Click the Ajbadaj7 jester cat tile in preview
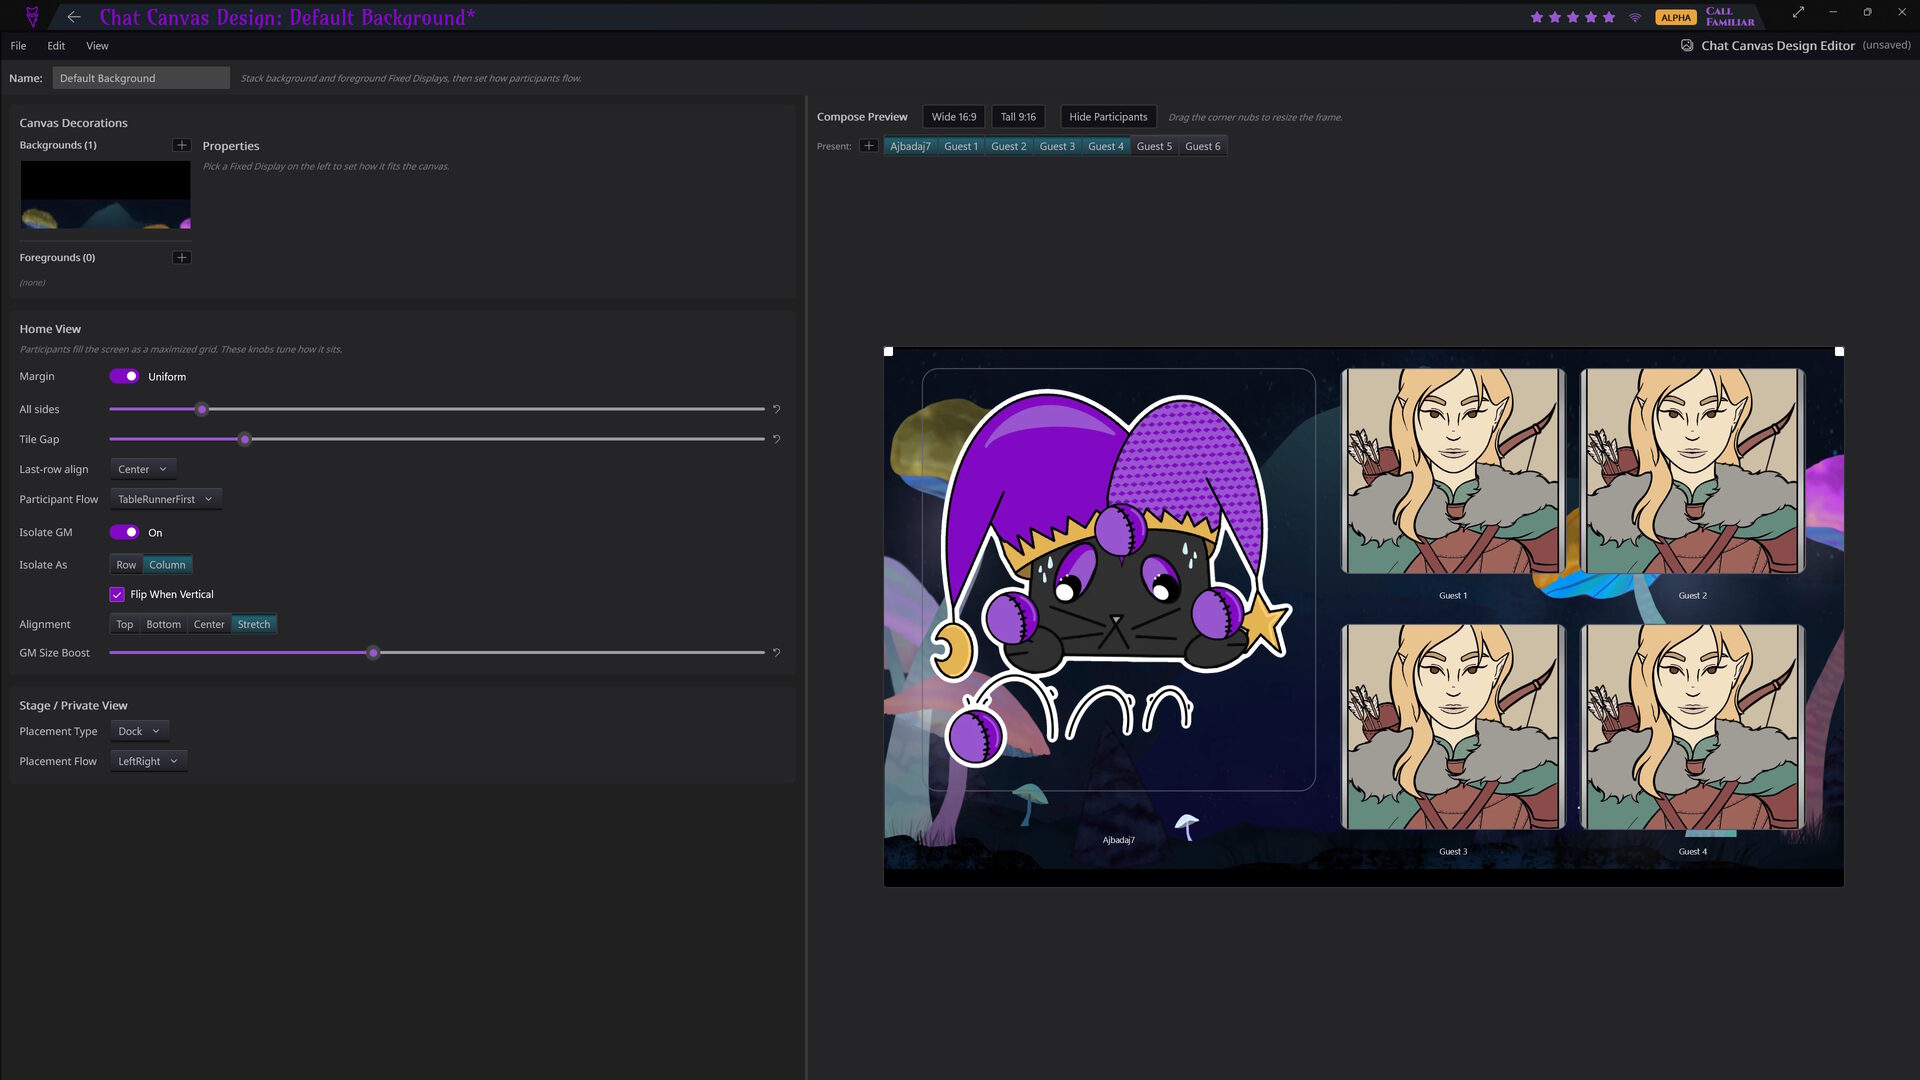This screenshot has height=1080, width=1920. [1118, 580]
